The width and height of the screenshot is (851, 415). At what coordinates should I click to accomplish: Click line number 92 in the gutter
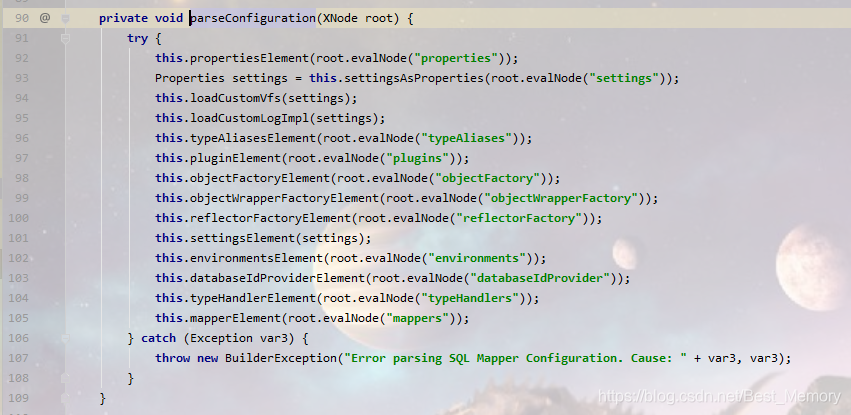coord(22,58)
